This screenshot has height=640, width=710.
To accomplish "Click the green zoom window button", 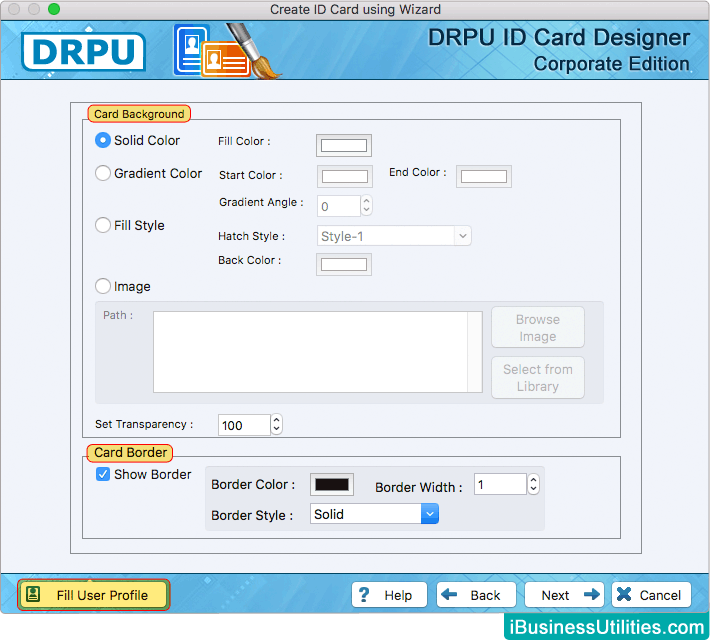I will tap(54, 9).
